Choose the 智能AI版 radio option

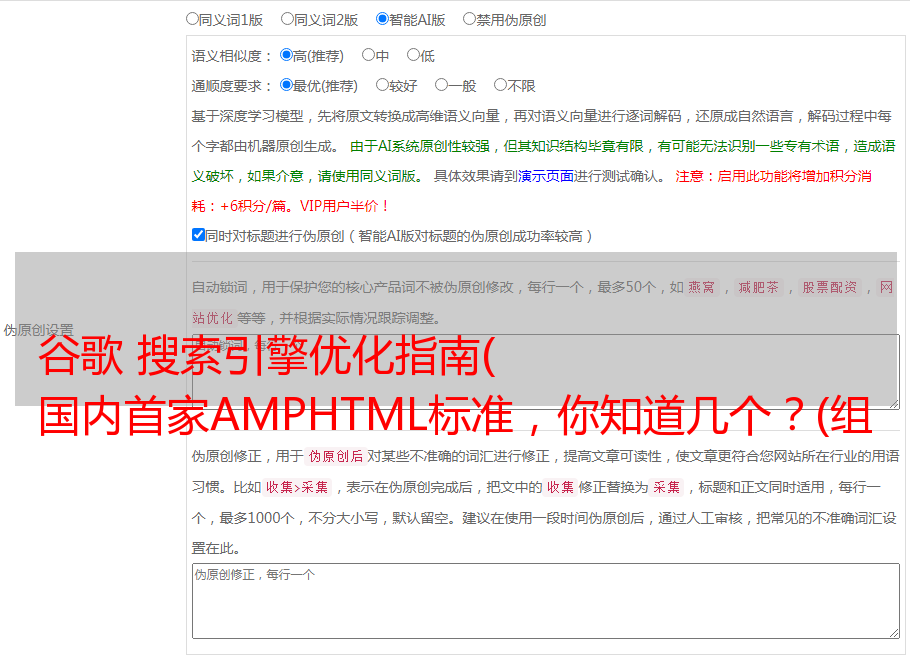click(382, 19)
